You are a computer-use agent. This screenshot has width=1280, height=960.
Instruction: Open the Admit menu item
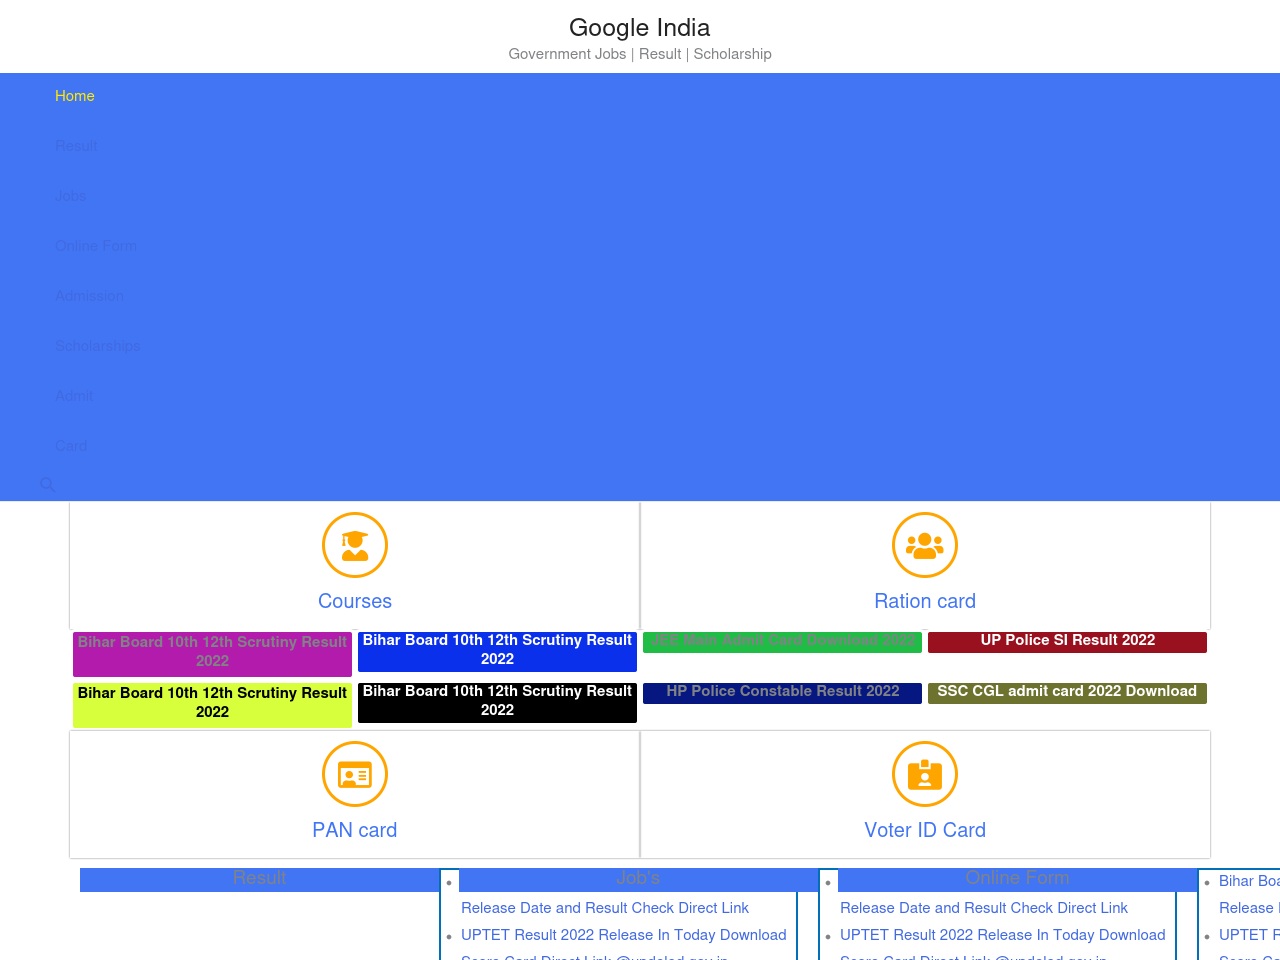click(x=74, y=396)
